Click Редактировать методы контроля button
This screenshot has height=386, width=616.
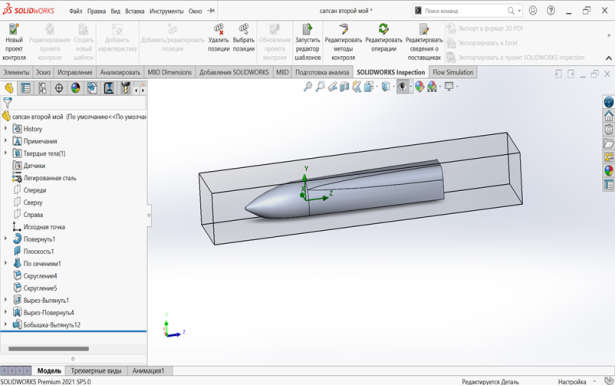(343, 42)
